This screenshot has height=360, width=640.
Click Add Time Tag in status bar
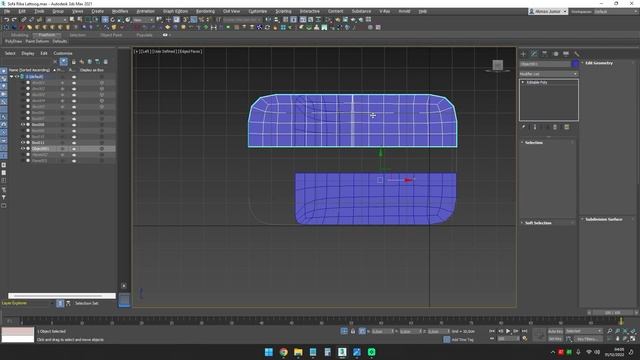[x=462, y=340]
